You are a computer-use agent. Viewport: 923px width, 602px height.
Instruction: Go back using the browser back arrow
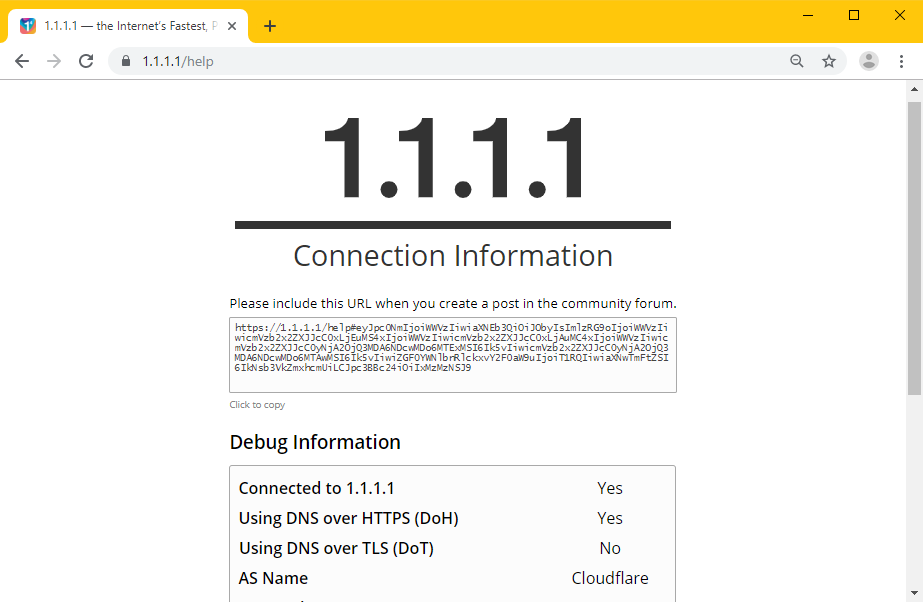22,61
